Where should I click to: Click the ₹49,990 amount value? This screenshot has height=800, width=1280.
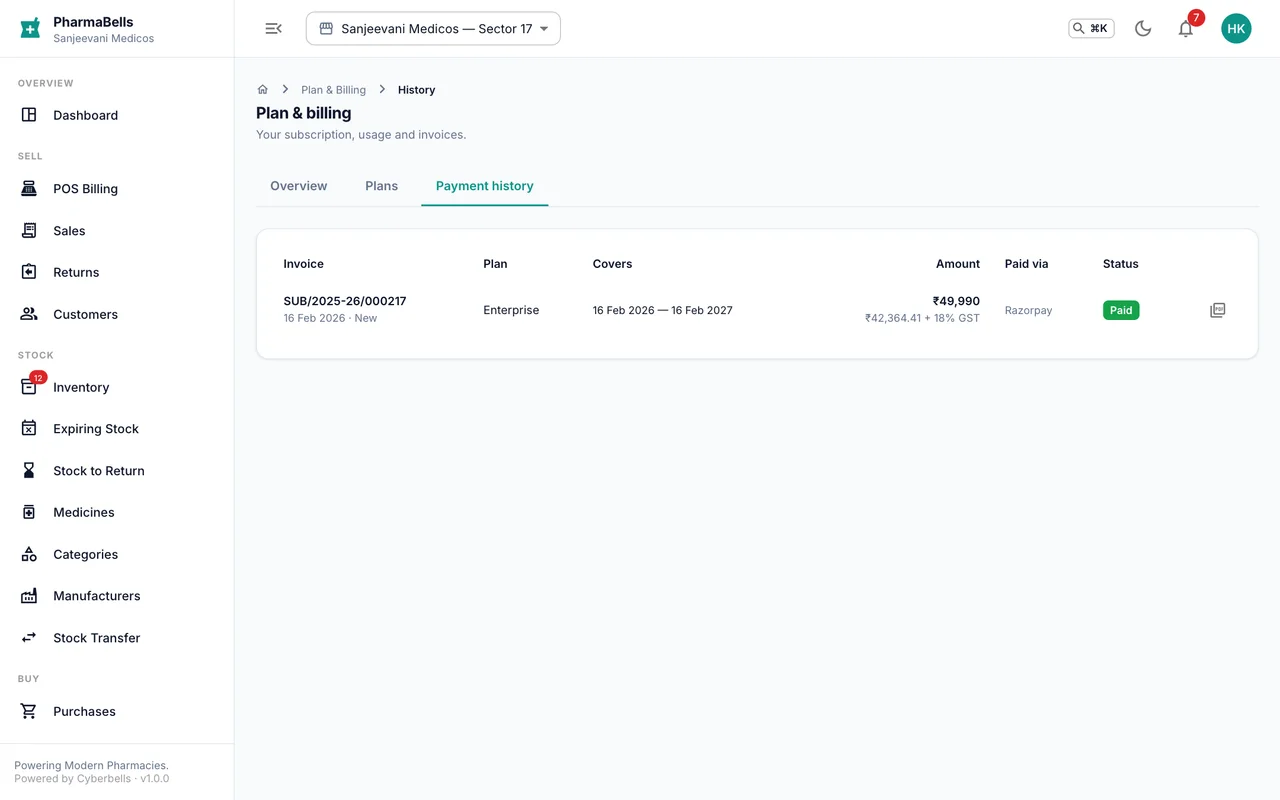click(956, 301)
